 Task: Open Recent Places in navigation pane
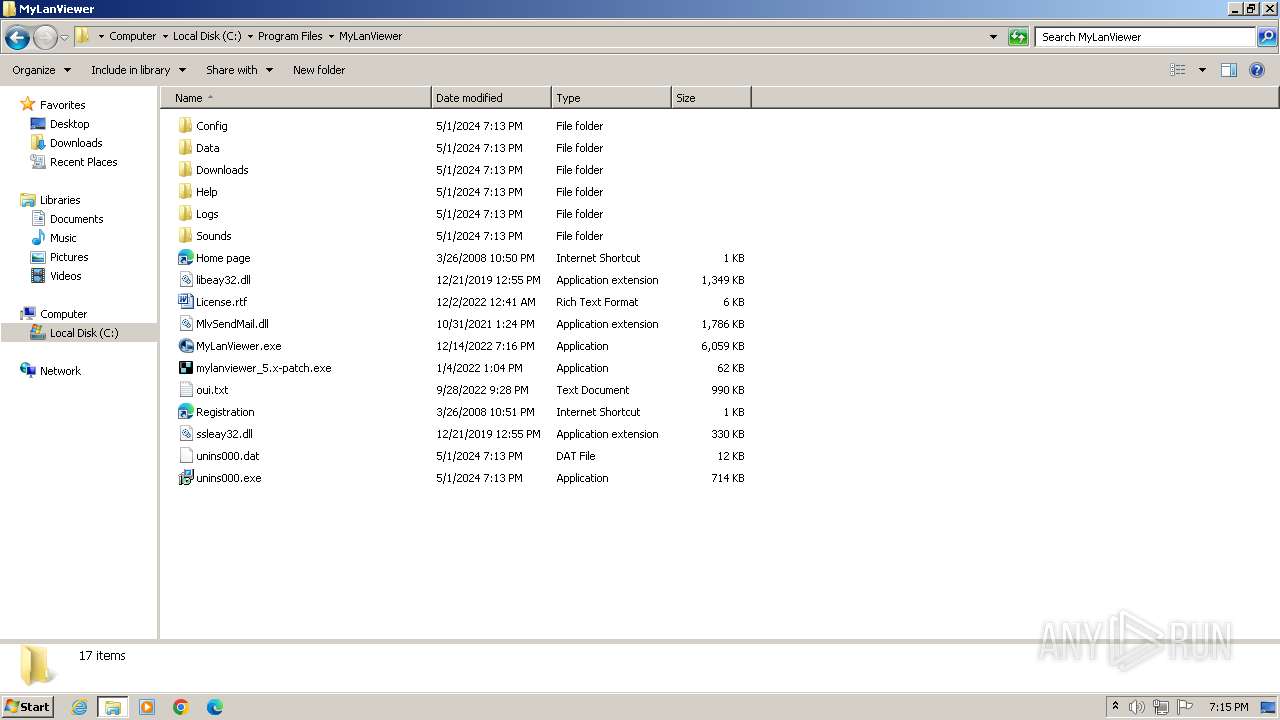[83, 162]
